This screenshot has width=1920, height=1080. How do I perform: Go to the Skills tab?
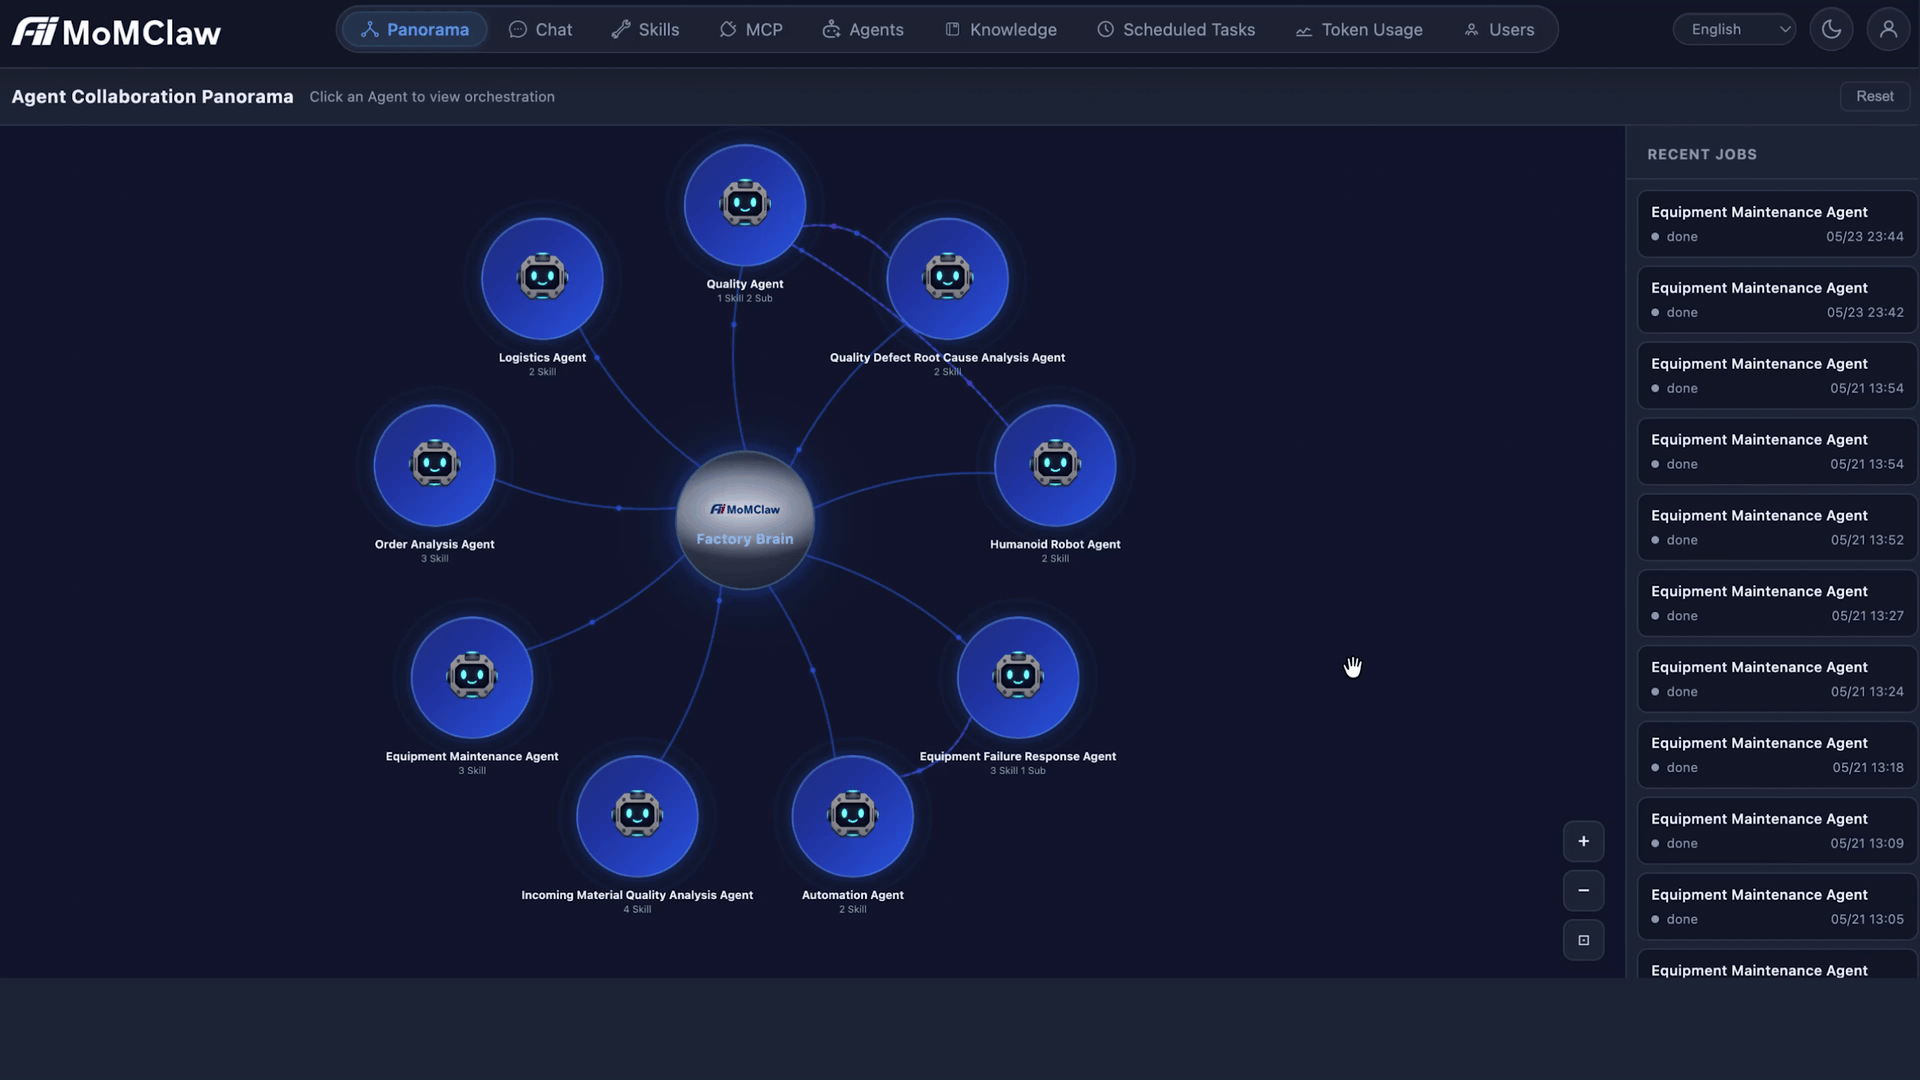645,29
